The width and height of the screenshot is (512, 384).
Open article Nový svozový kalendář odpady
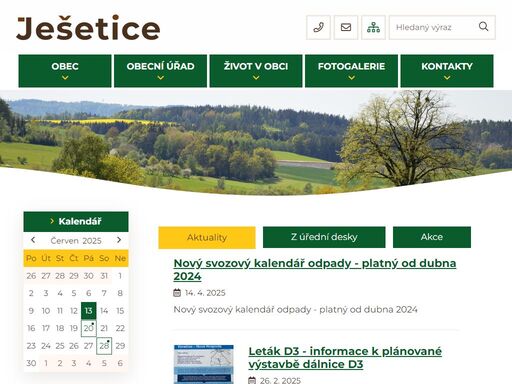pyautogui.click(x=315, y=270)
